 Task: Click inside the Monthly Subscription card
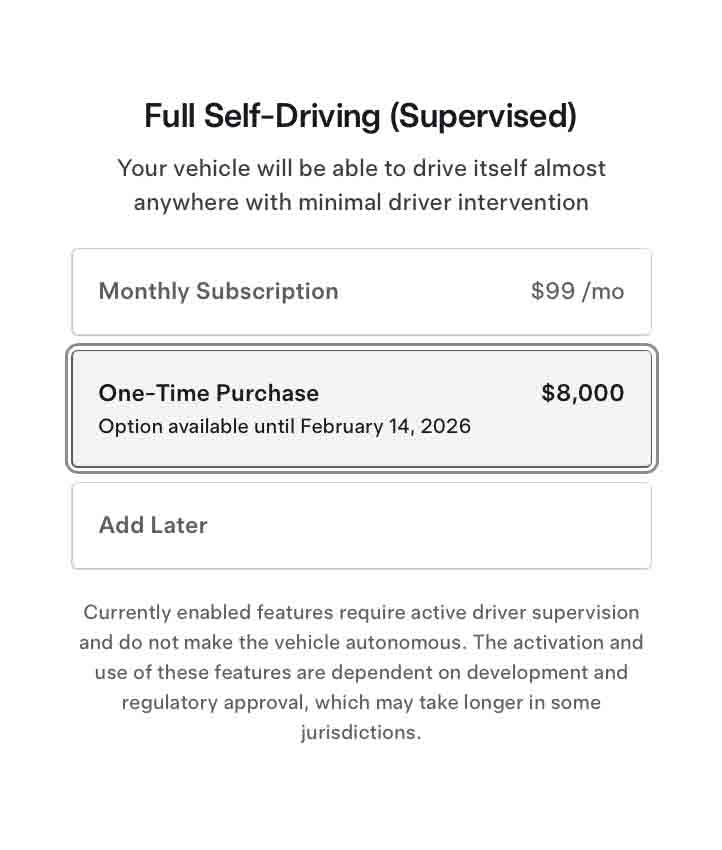(x=361, y=291)
